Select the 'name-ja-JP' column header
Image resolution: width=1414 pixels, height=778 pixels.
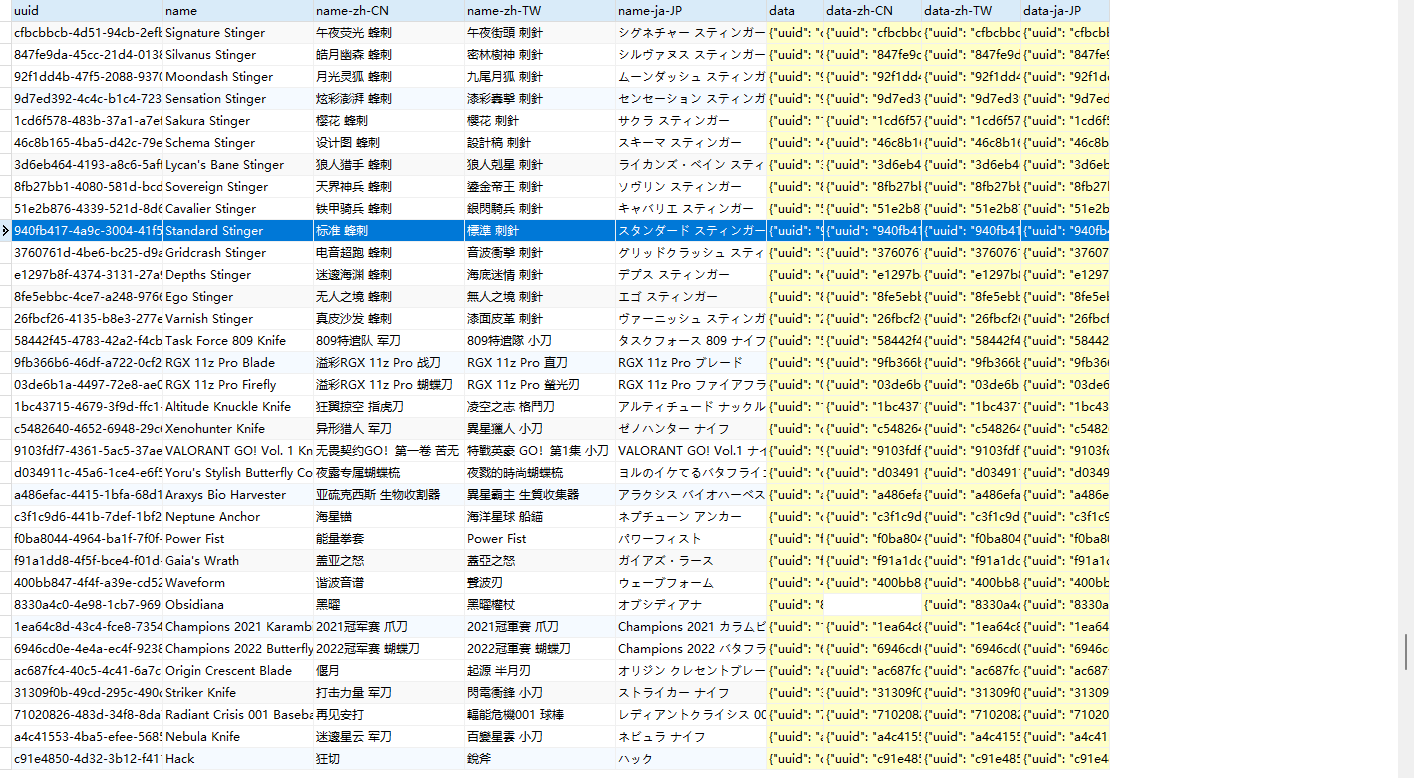pyautogui.click(x=690, y=11)
